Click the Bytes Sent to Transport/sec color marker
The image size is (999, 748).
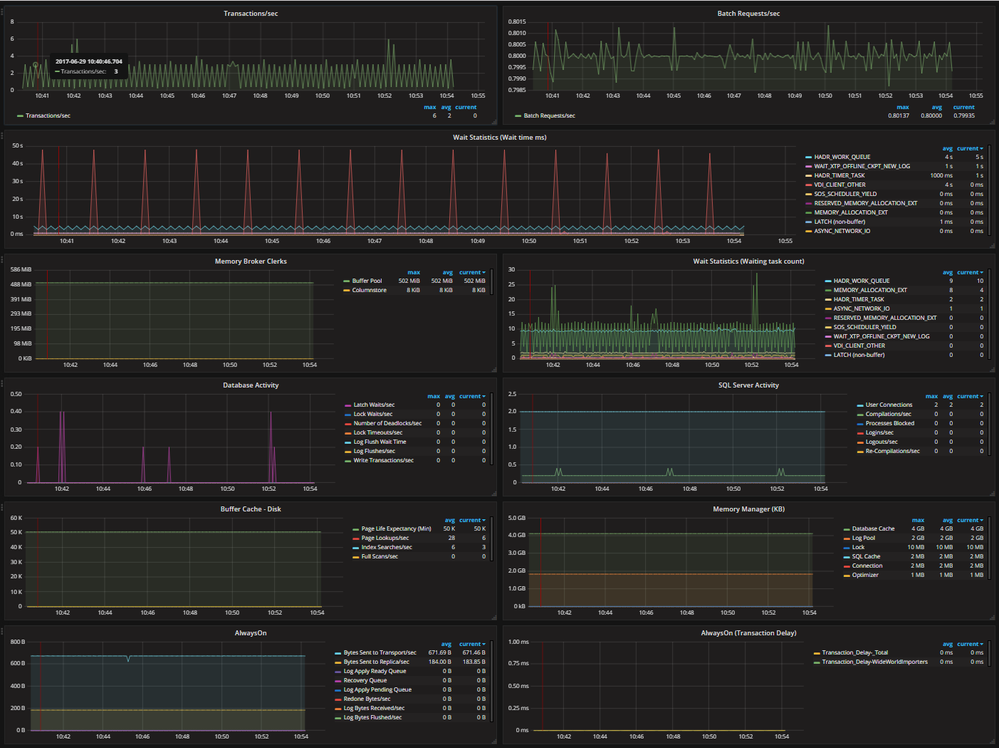[x=338, y=653]
